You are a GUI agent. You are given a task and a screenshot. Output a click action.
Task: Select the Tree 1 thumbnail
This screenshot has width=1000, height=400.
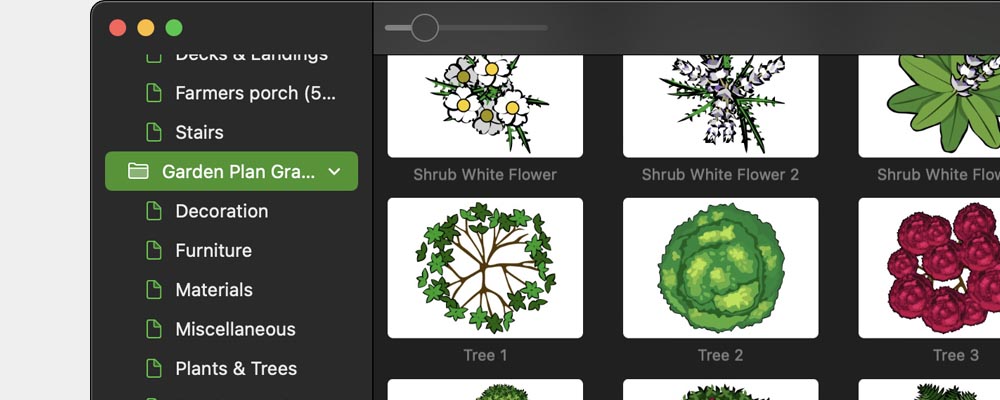point(485,268)
